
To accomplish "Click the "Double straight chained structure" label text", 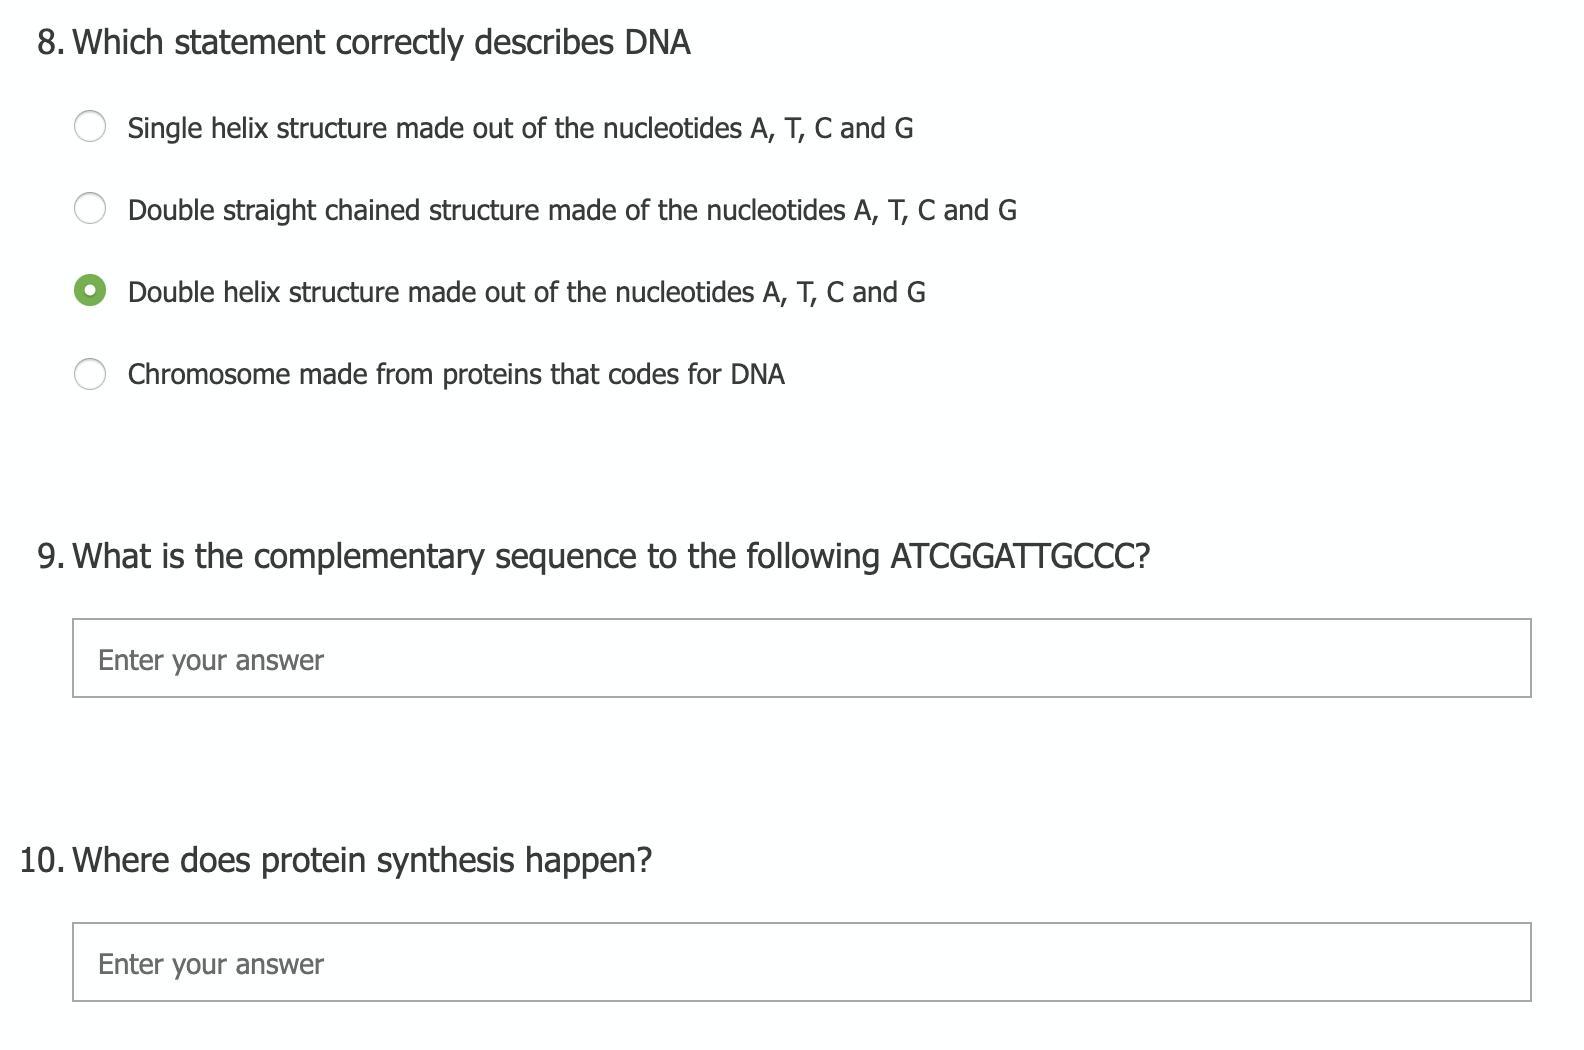I will [571, 211].
